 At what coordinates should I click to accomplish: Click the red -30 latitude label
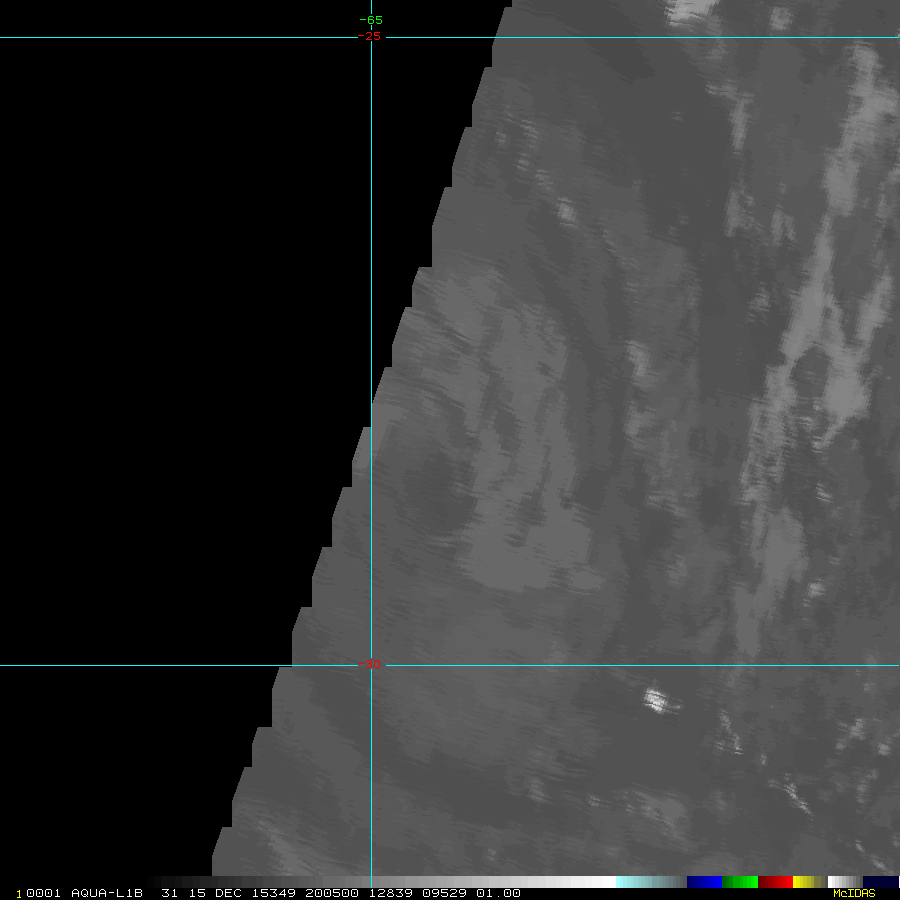371,664
